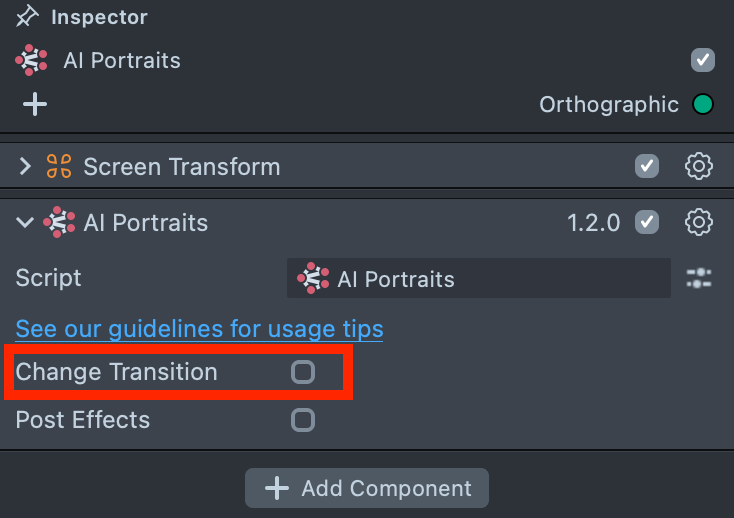Enable the Post Effects checkbox
The height and width of the screenshot is (518, 734).
302,420
